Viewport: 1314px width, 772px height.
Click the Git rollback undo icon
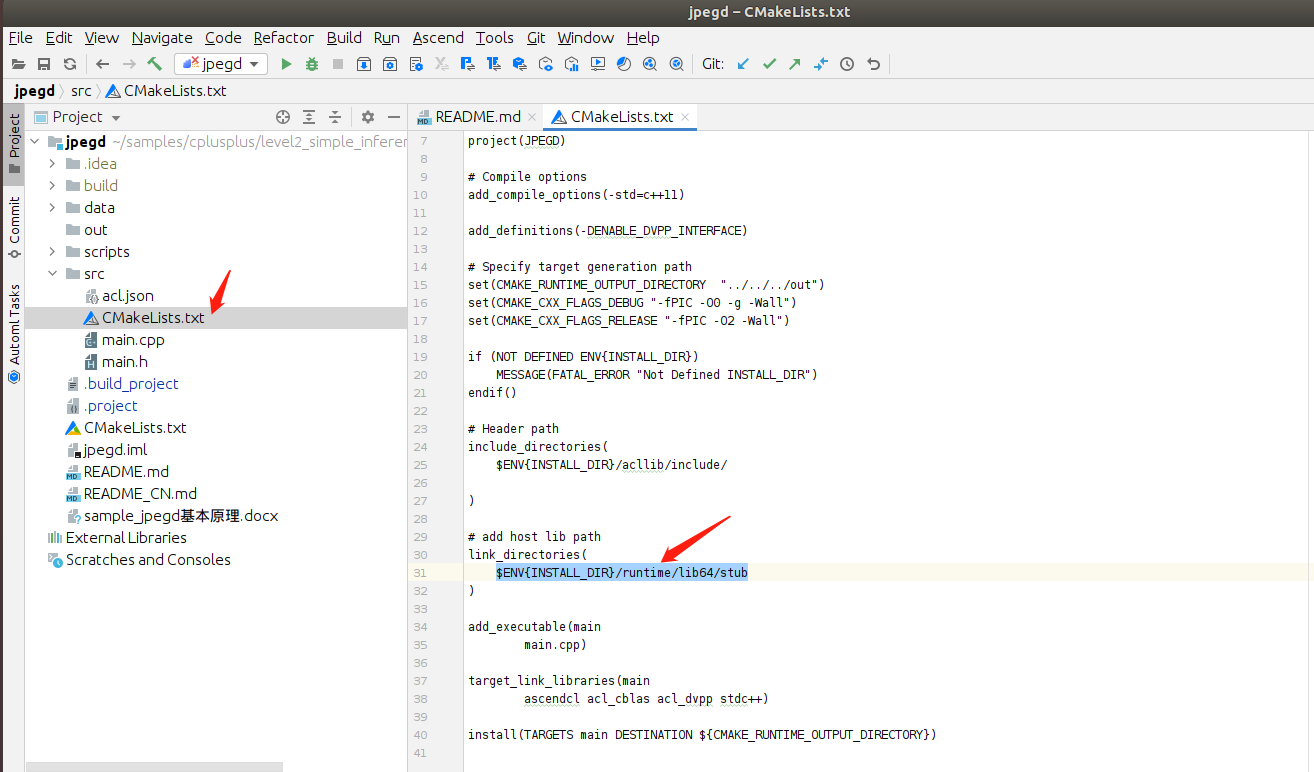tap(873, 64)
